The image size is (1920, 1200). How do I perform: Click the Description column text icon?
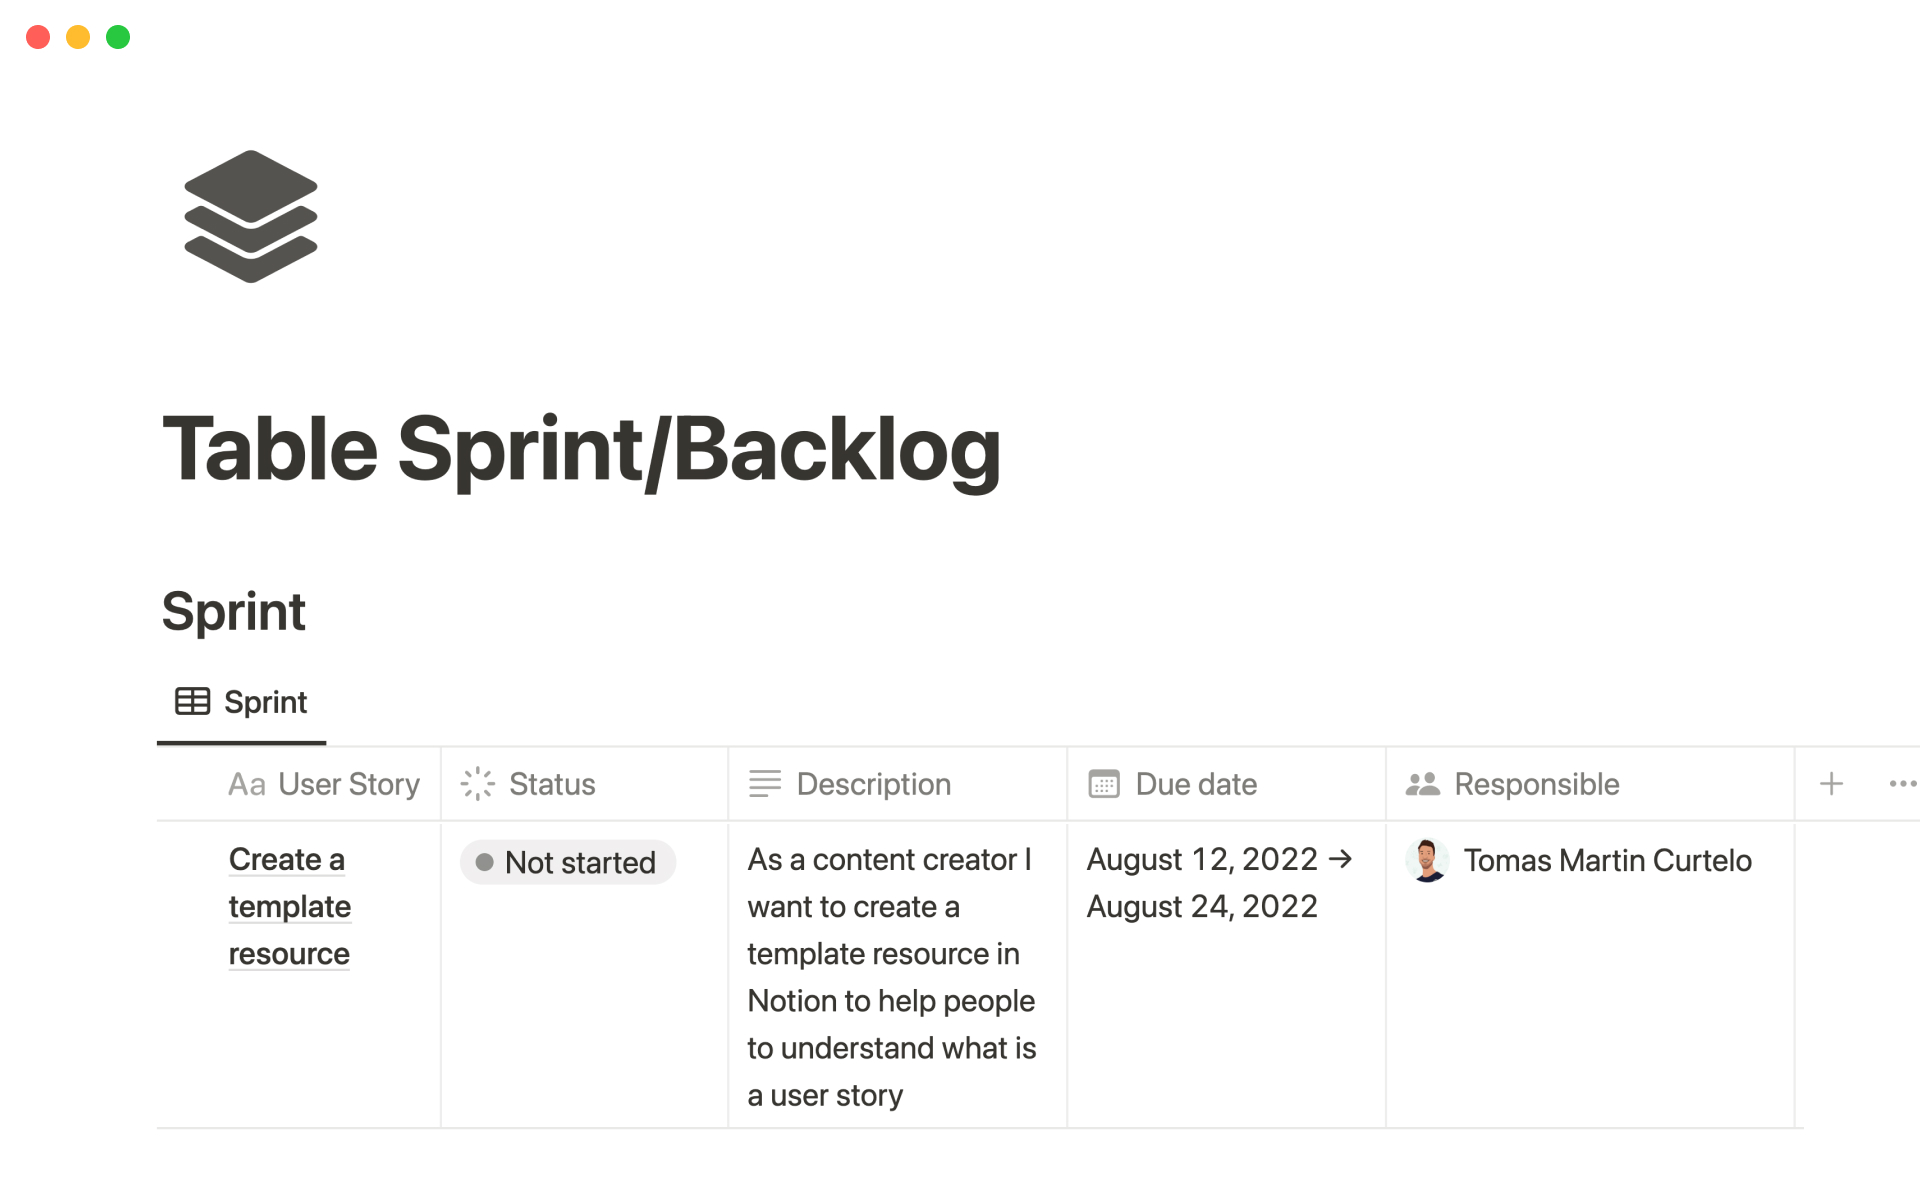[x=765, y=784]
